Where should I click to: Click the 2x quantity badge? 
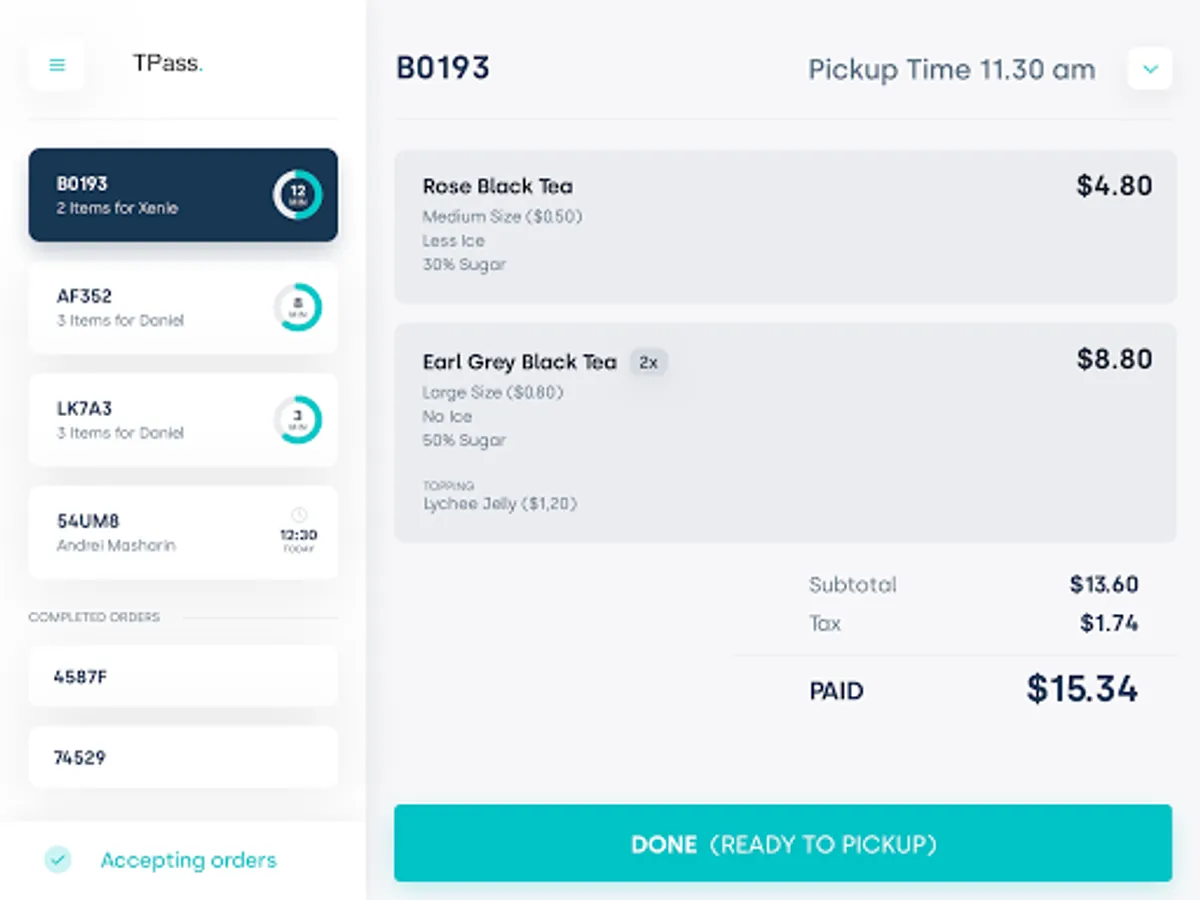tap(648, 362)
